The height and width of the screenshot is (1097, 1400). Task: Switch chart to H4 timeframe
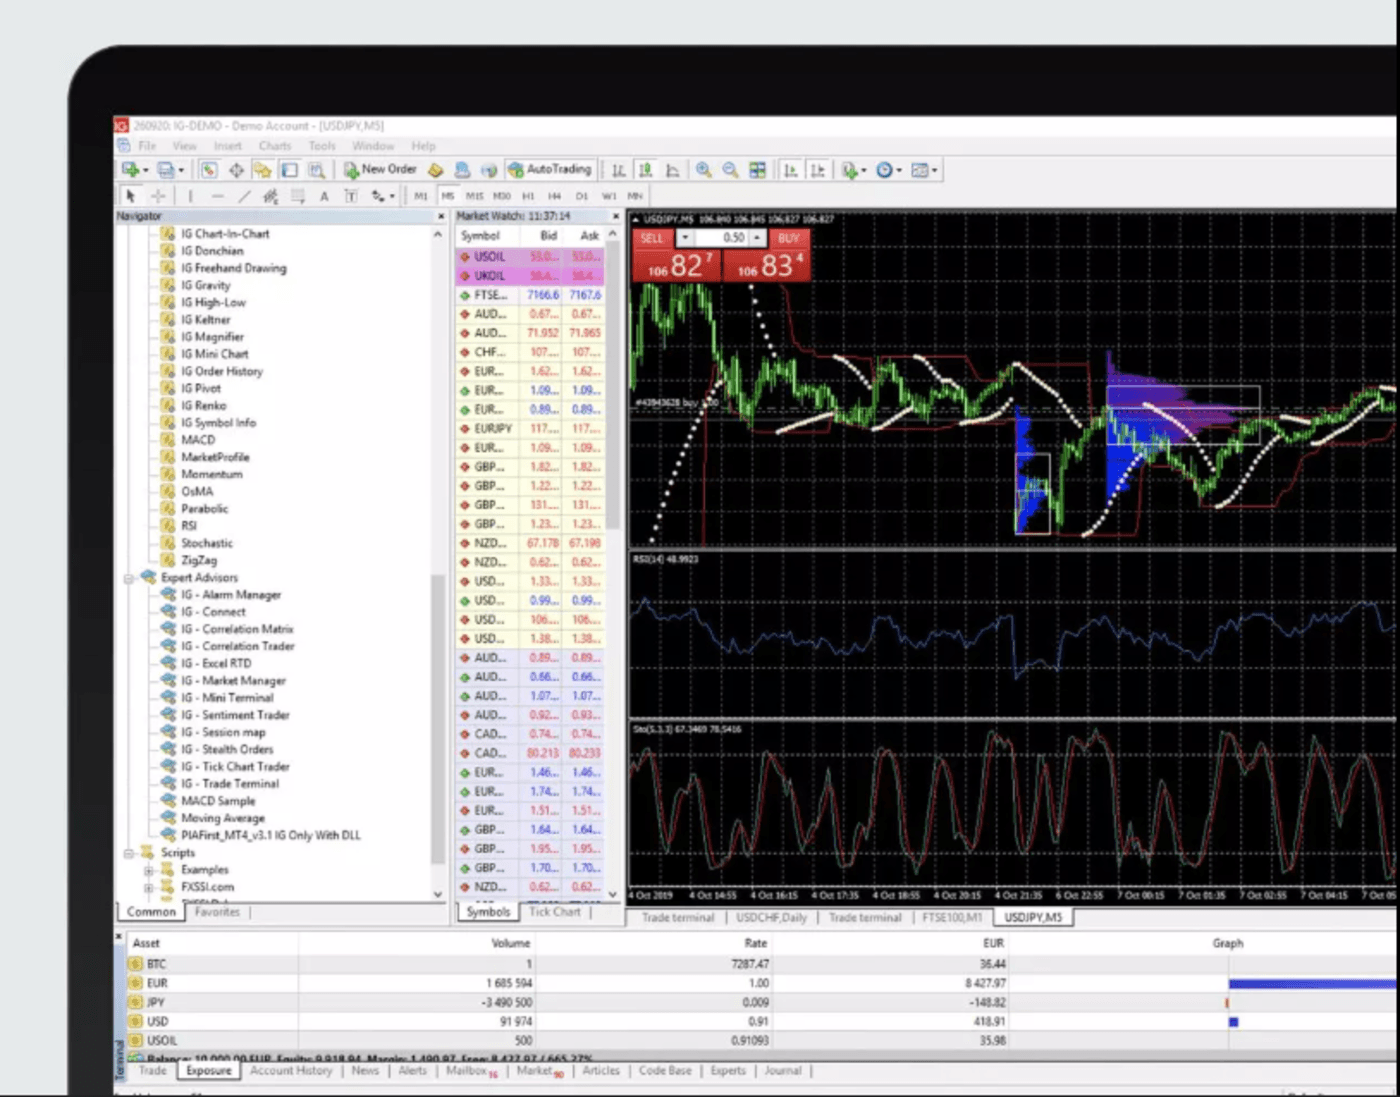click(x=554, y=195)
